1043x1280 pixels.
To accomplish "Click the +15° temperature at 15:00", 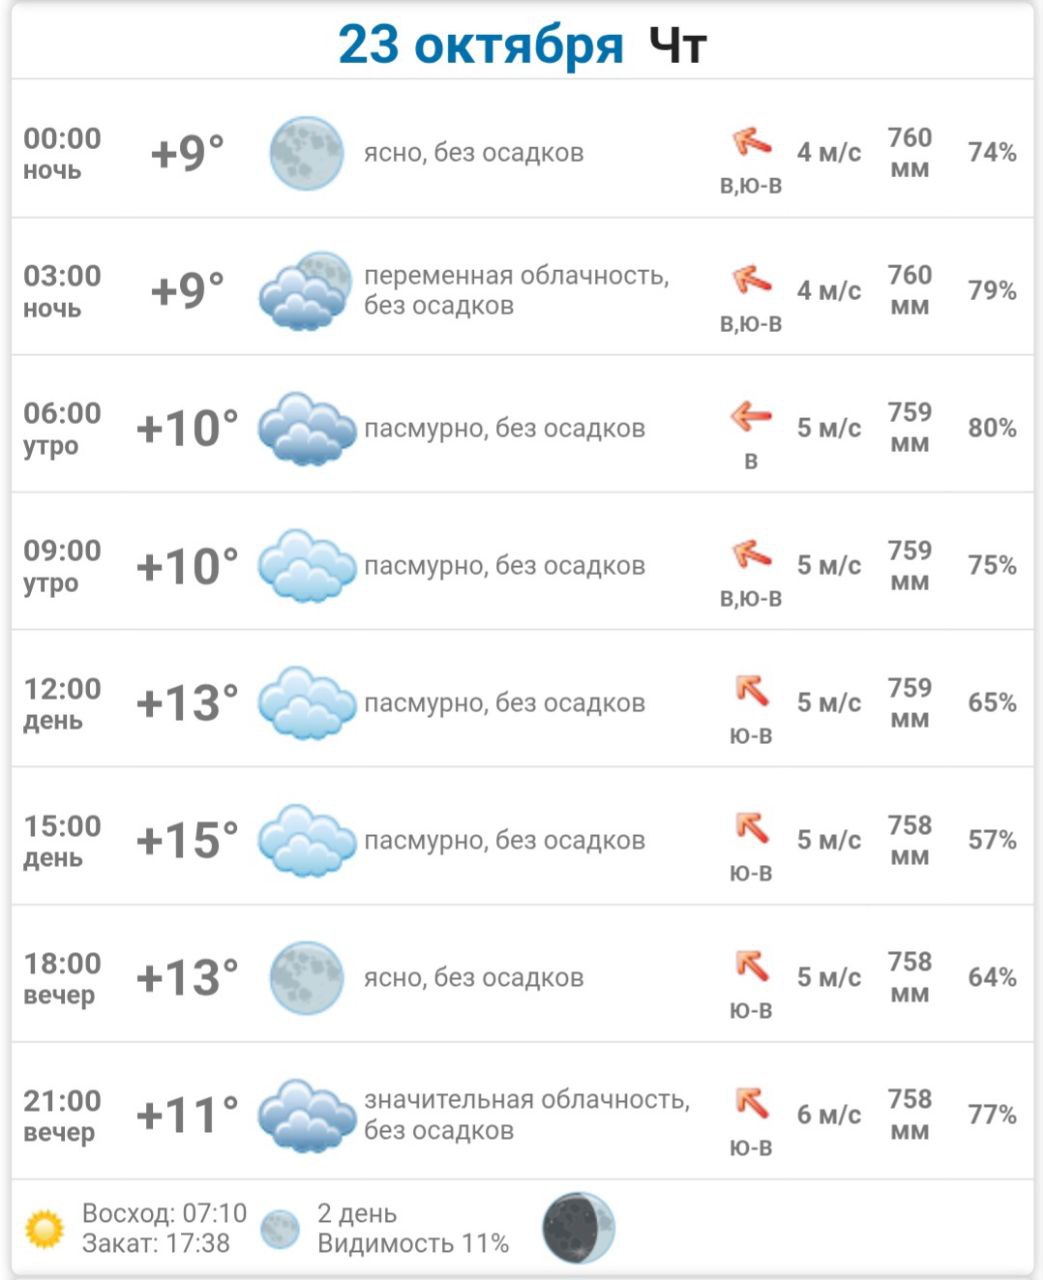I will coord(187,840).
